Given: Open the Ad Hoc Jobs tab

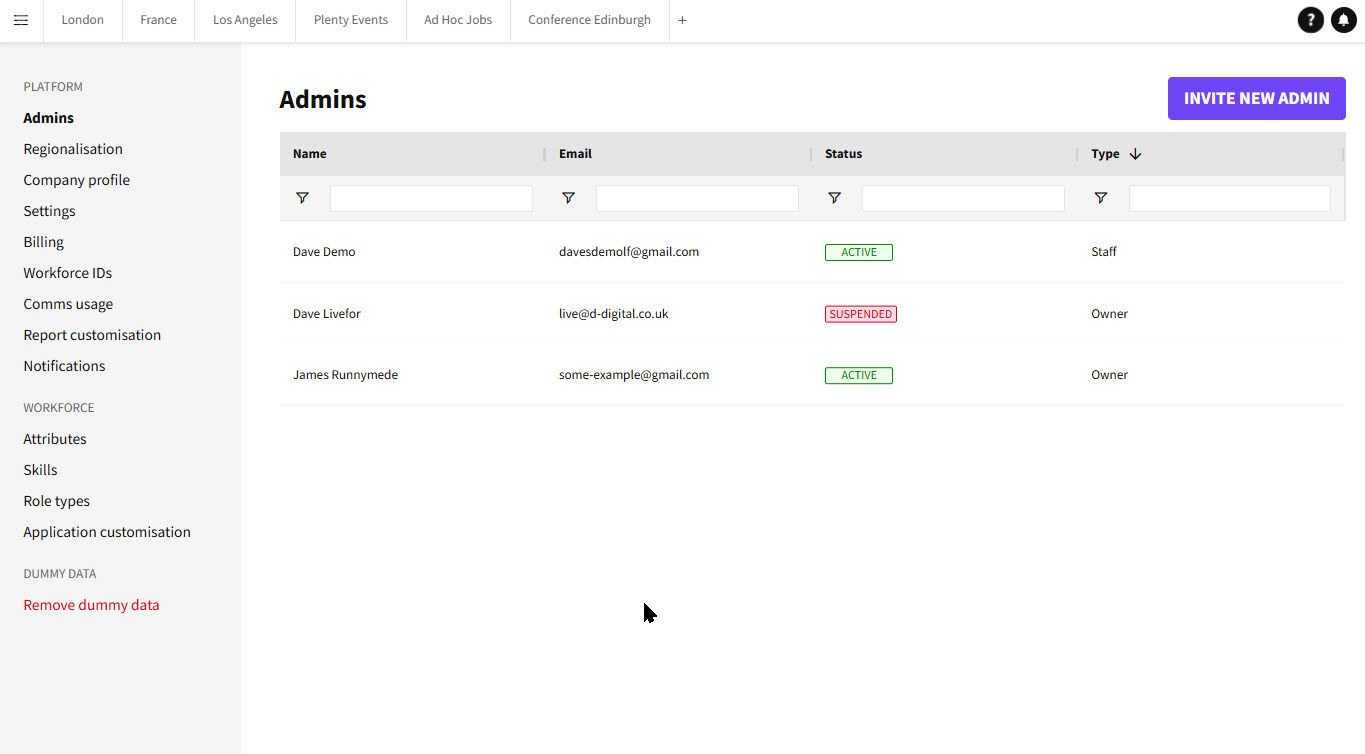Looking at the screenshot, I should click(458, 20).
